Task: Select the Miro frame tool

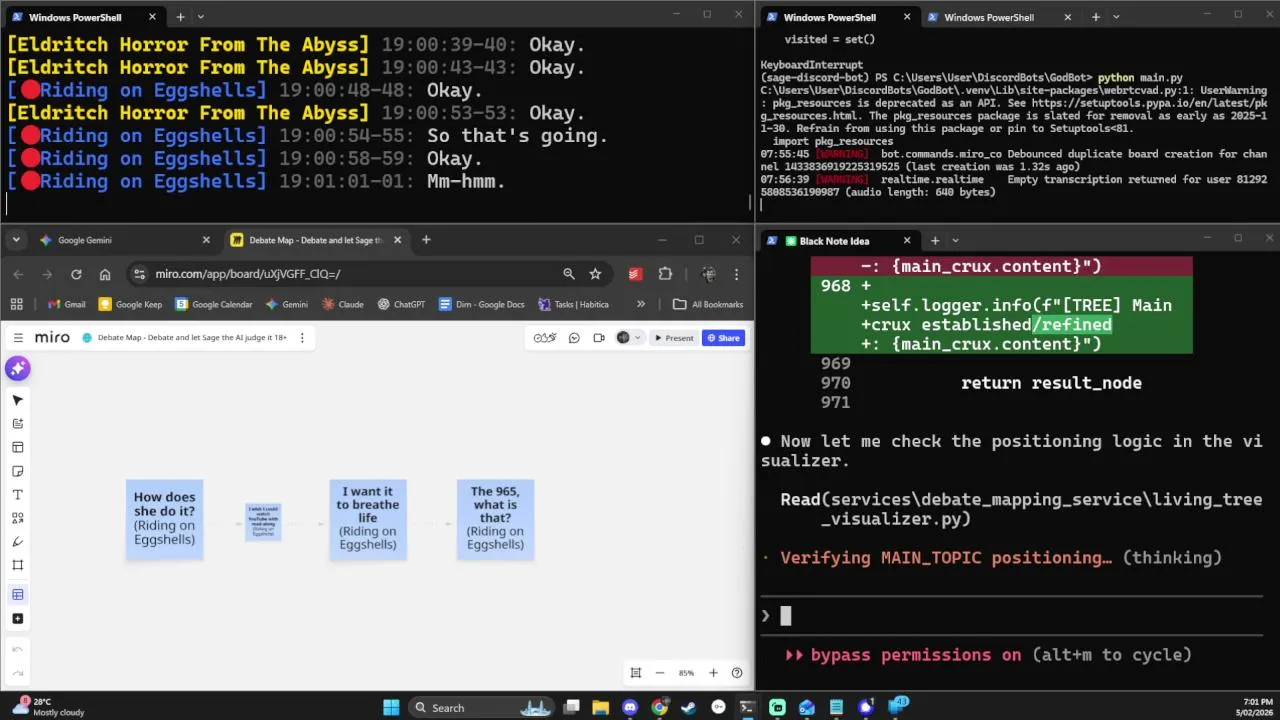Action: coord(17,565)
